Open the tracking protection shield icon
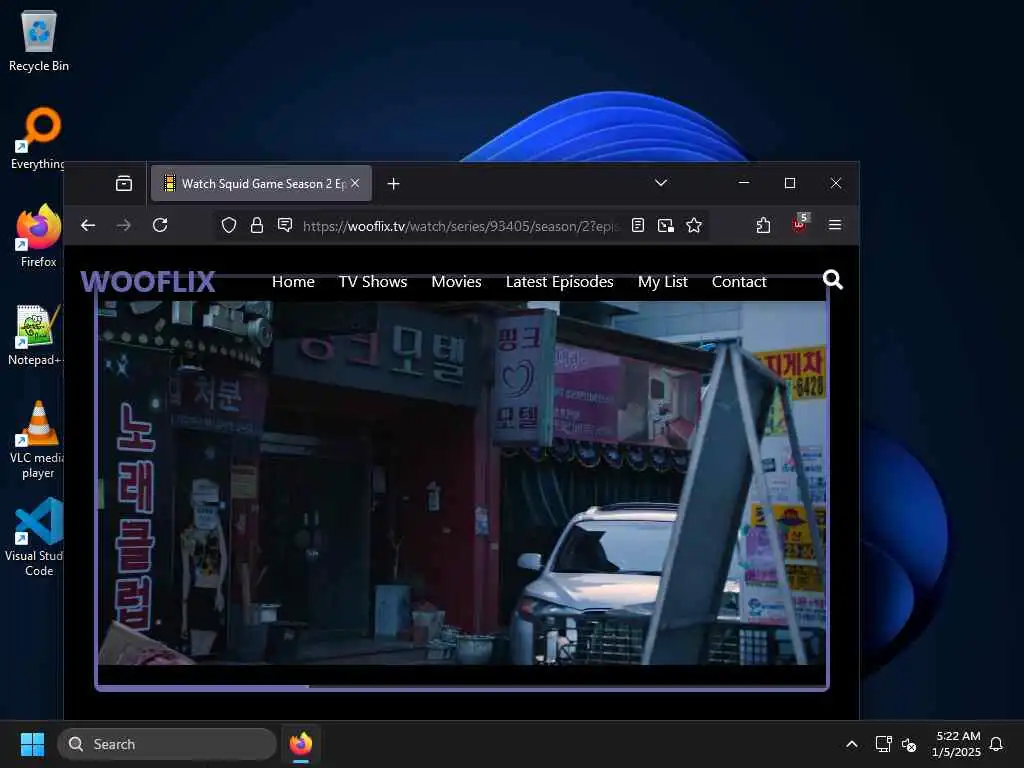This screenshot has height=768, width=1024. (x=229, y=225)
